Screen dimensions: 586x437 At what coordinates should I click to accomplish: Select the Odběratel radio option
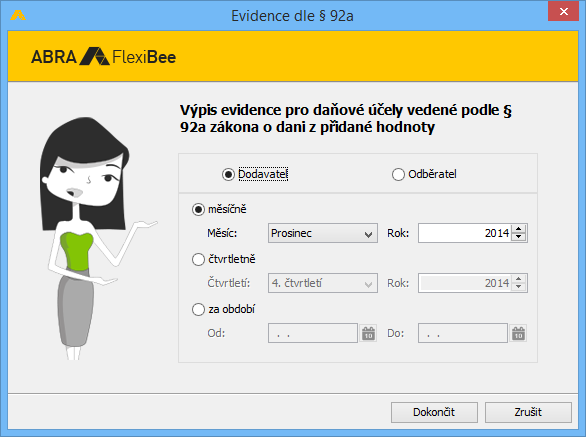click(x=424, y=174)
